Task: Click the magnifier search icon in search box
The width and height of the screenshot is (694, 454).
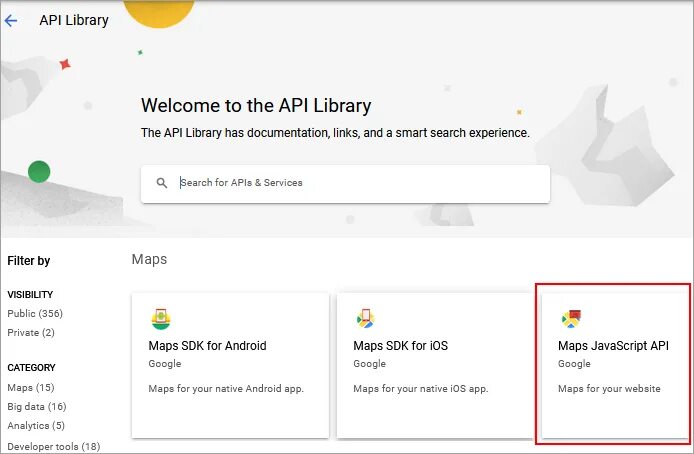Action: coord(162,183)
